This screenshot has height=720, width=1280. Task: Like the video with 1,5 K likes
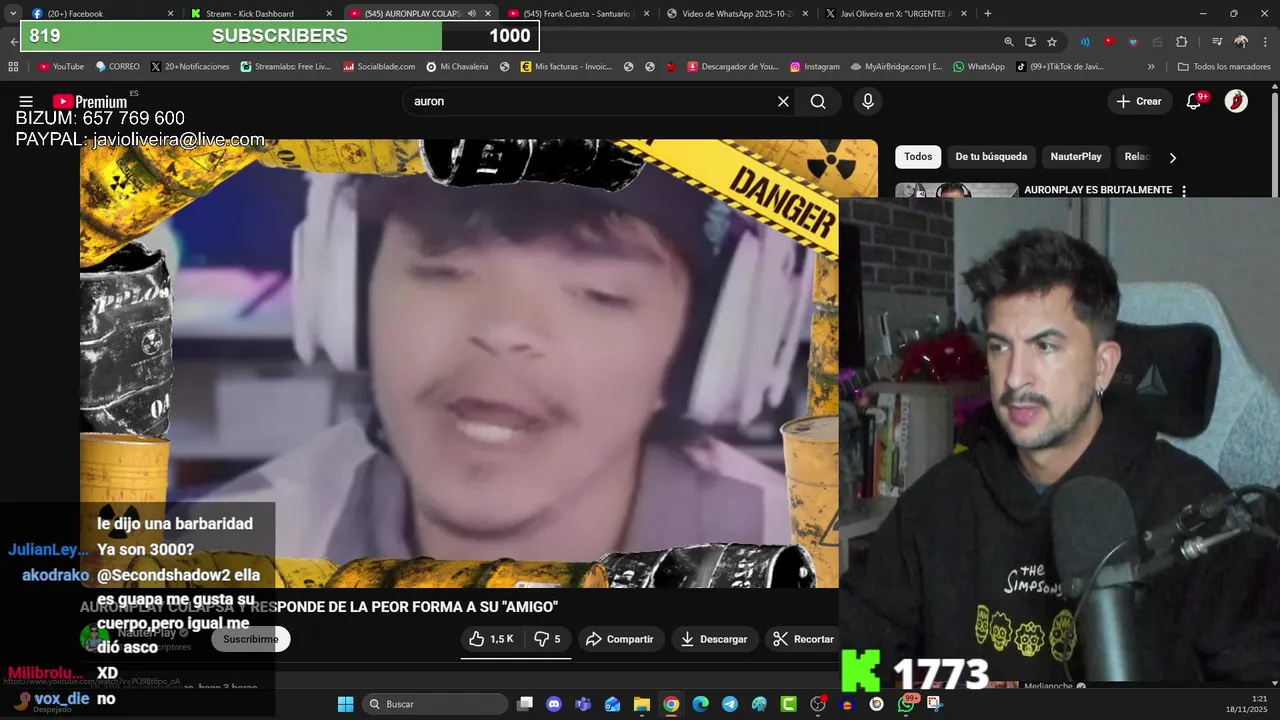tap(490, 639)
